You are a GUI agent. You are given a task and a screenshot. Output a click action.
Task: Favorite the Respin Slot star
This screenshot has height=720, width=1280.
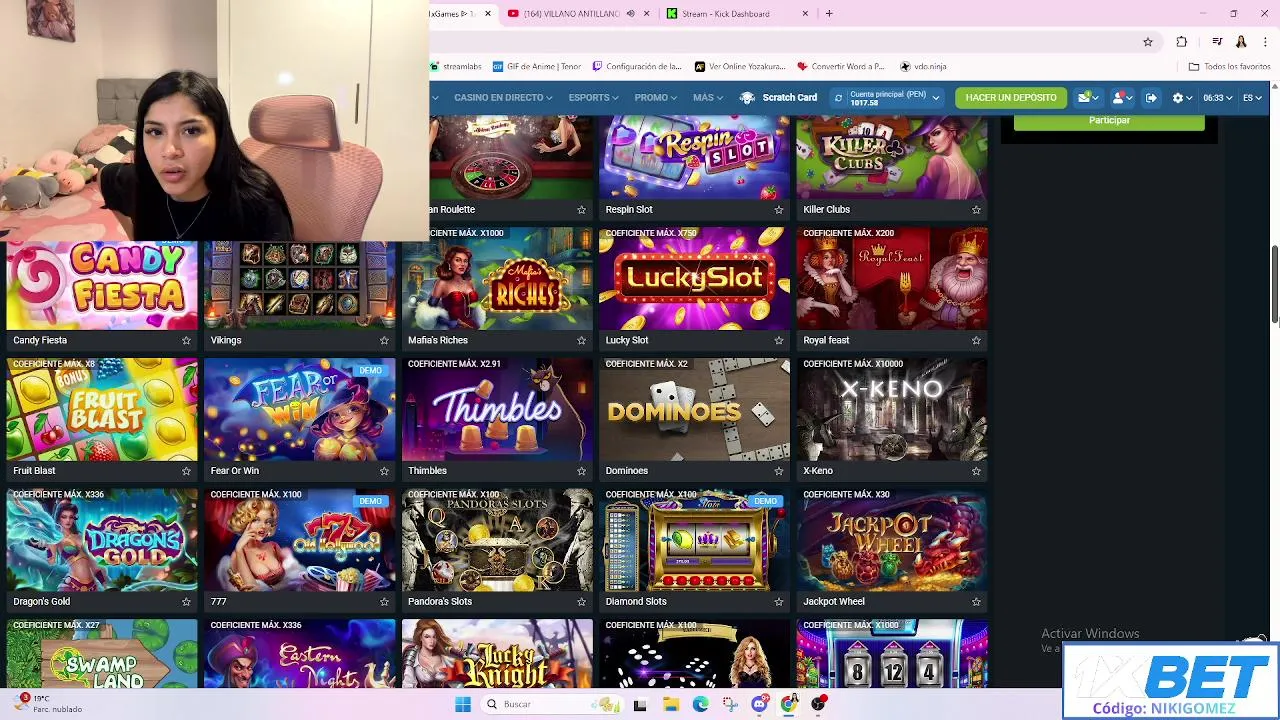coord(779,210)
